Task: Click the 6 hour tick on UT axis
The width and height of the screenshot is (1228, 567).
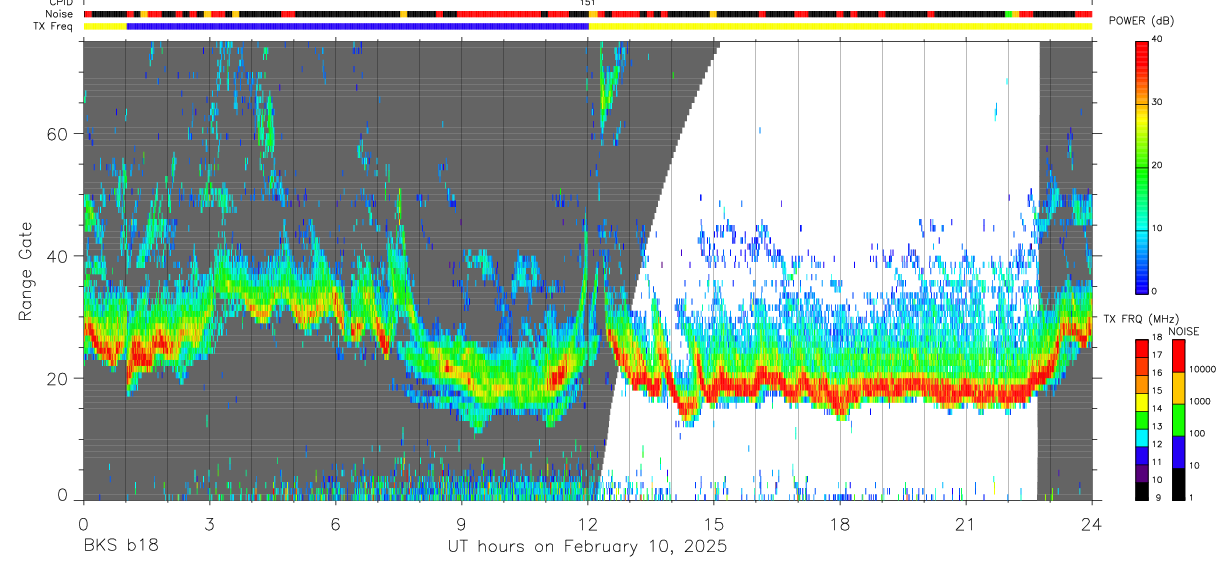Action: point(335,523)
